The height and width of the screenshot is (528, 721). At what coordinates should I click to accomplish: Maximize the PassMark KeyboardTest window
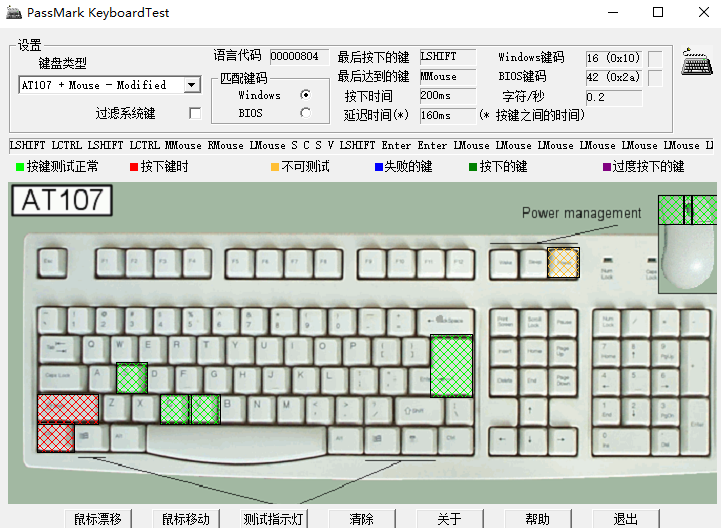point(658,12)
